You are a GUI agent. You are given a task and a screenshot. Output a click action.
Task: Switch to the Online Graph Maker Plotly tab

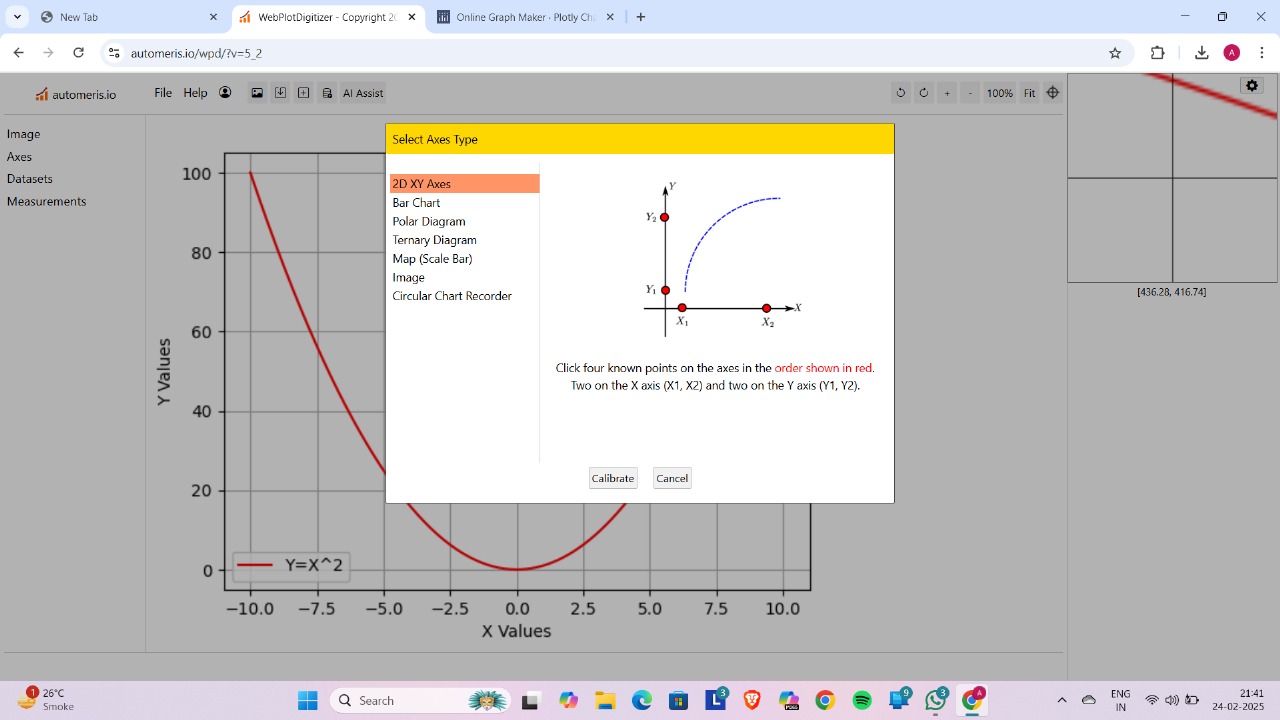pos(520,16)
